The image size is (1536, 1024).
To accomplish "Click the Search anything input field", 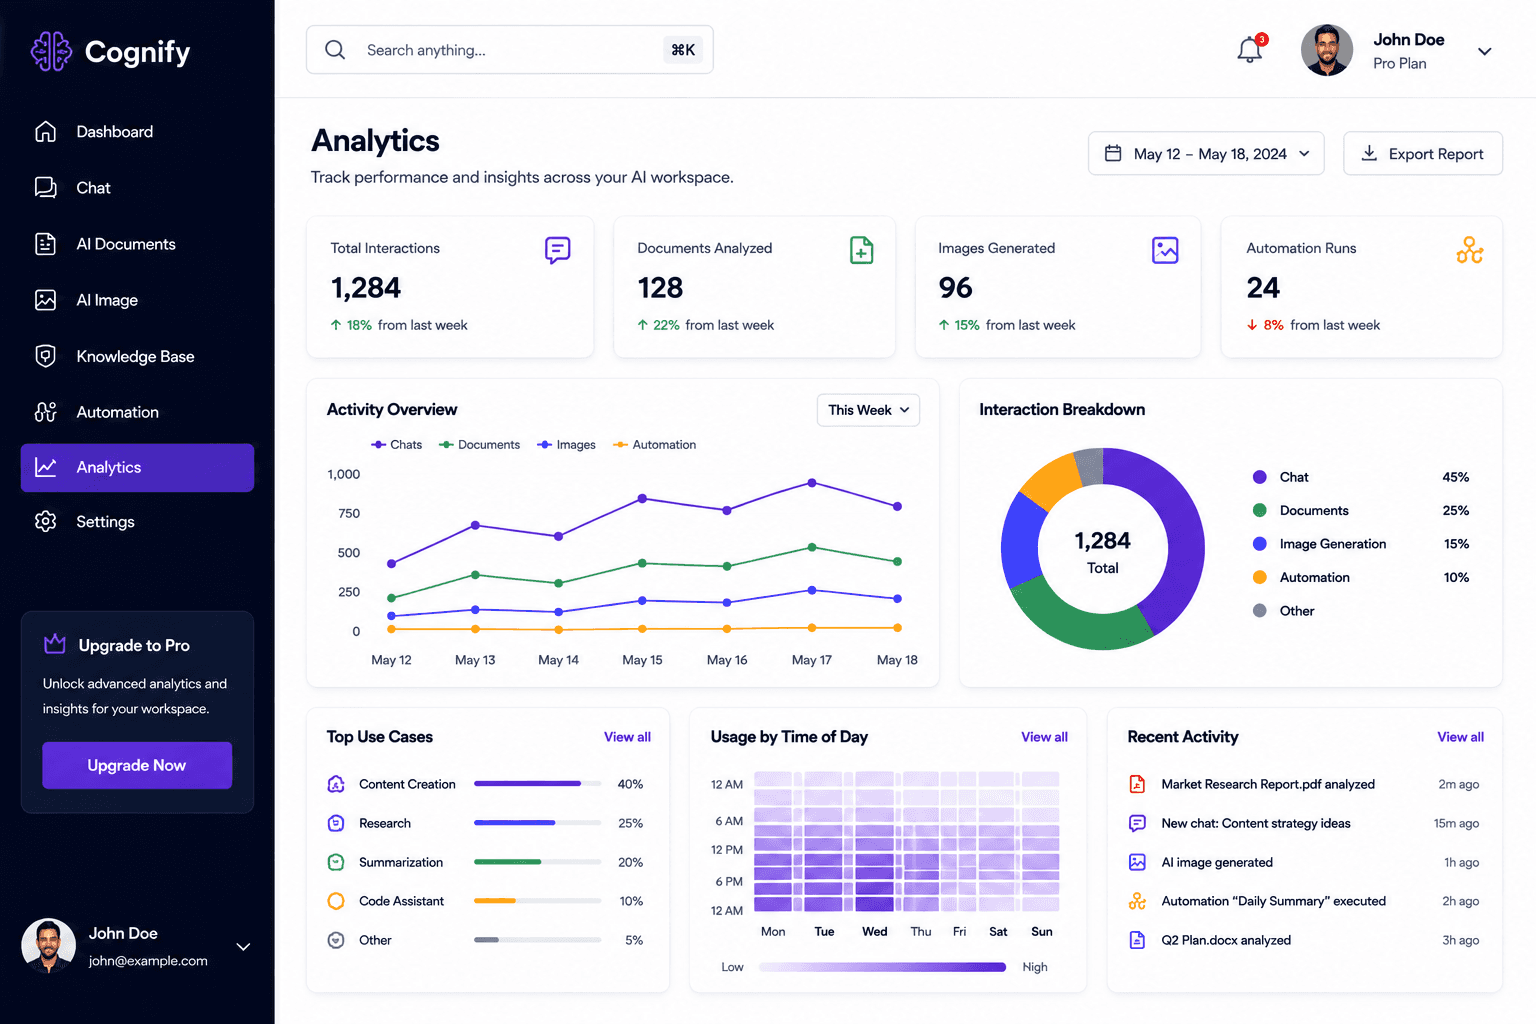I will point(510,50).
